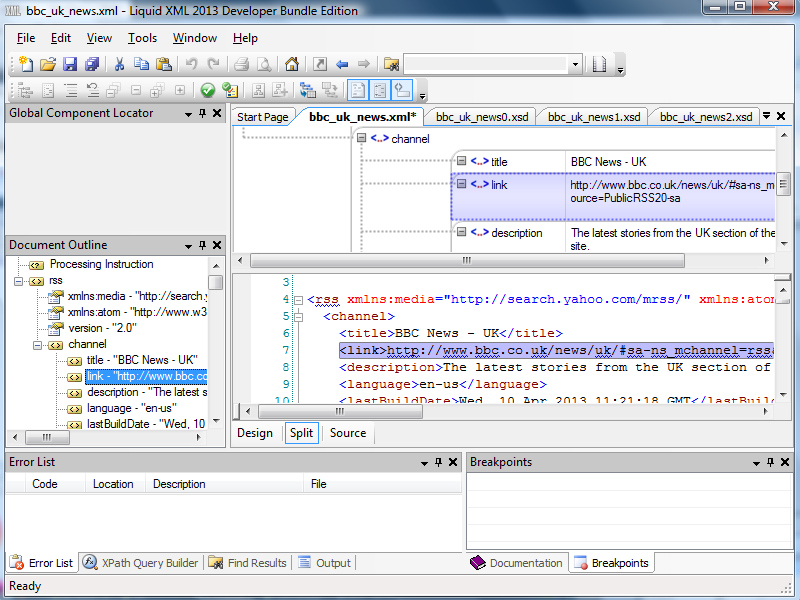The width and height of the screenshot is (800, 600).
Task: Navigate forward with the grey arrow
Action: 364,64
